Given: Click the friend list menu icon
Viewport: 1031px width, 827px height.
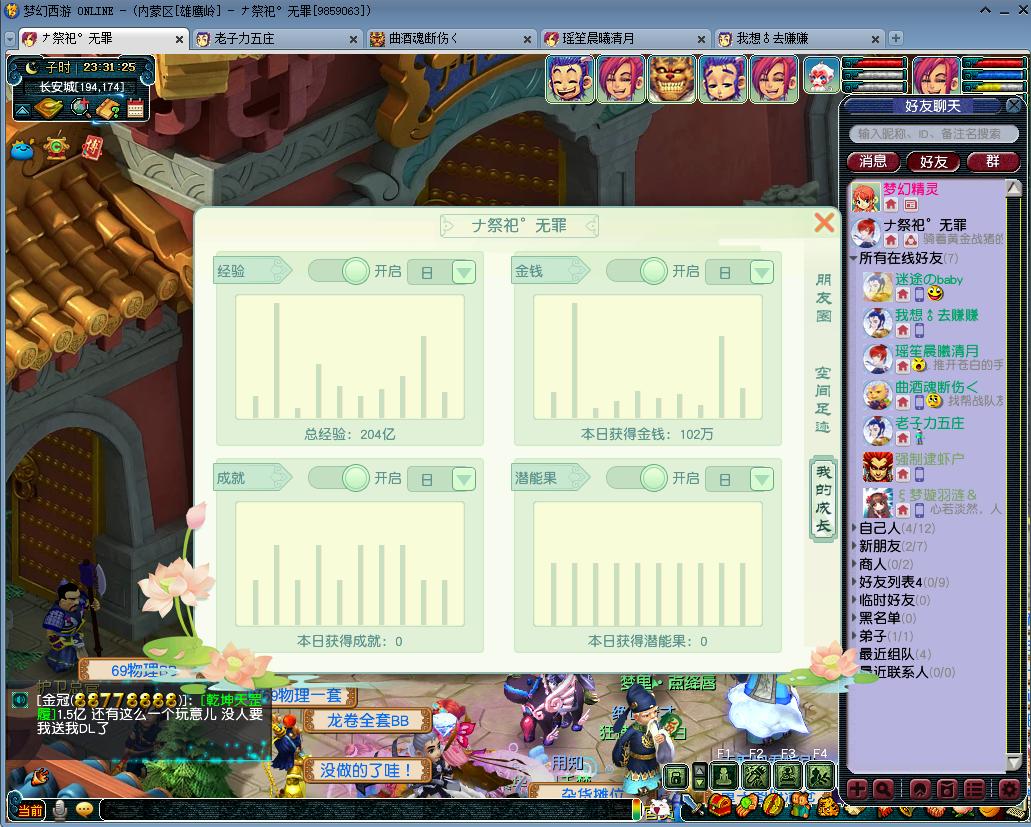Looking at the screenshot, I should point(974,788).
